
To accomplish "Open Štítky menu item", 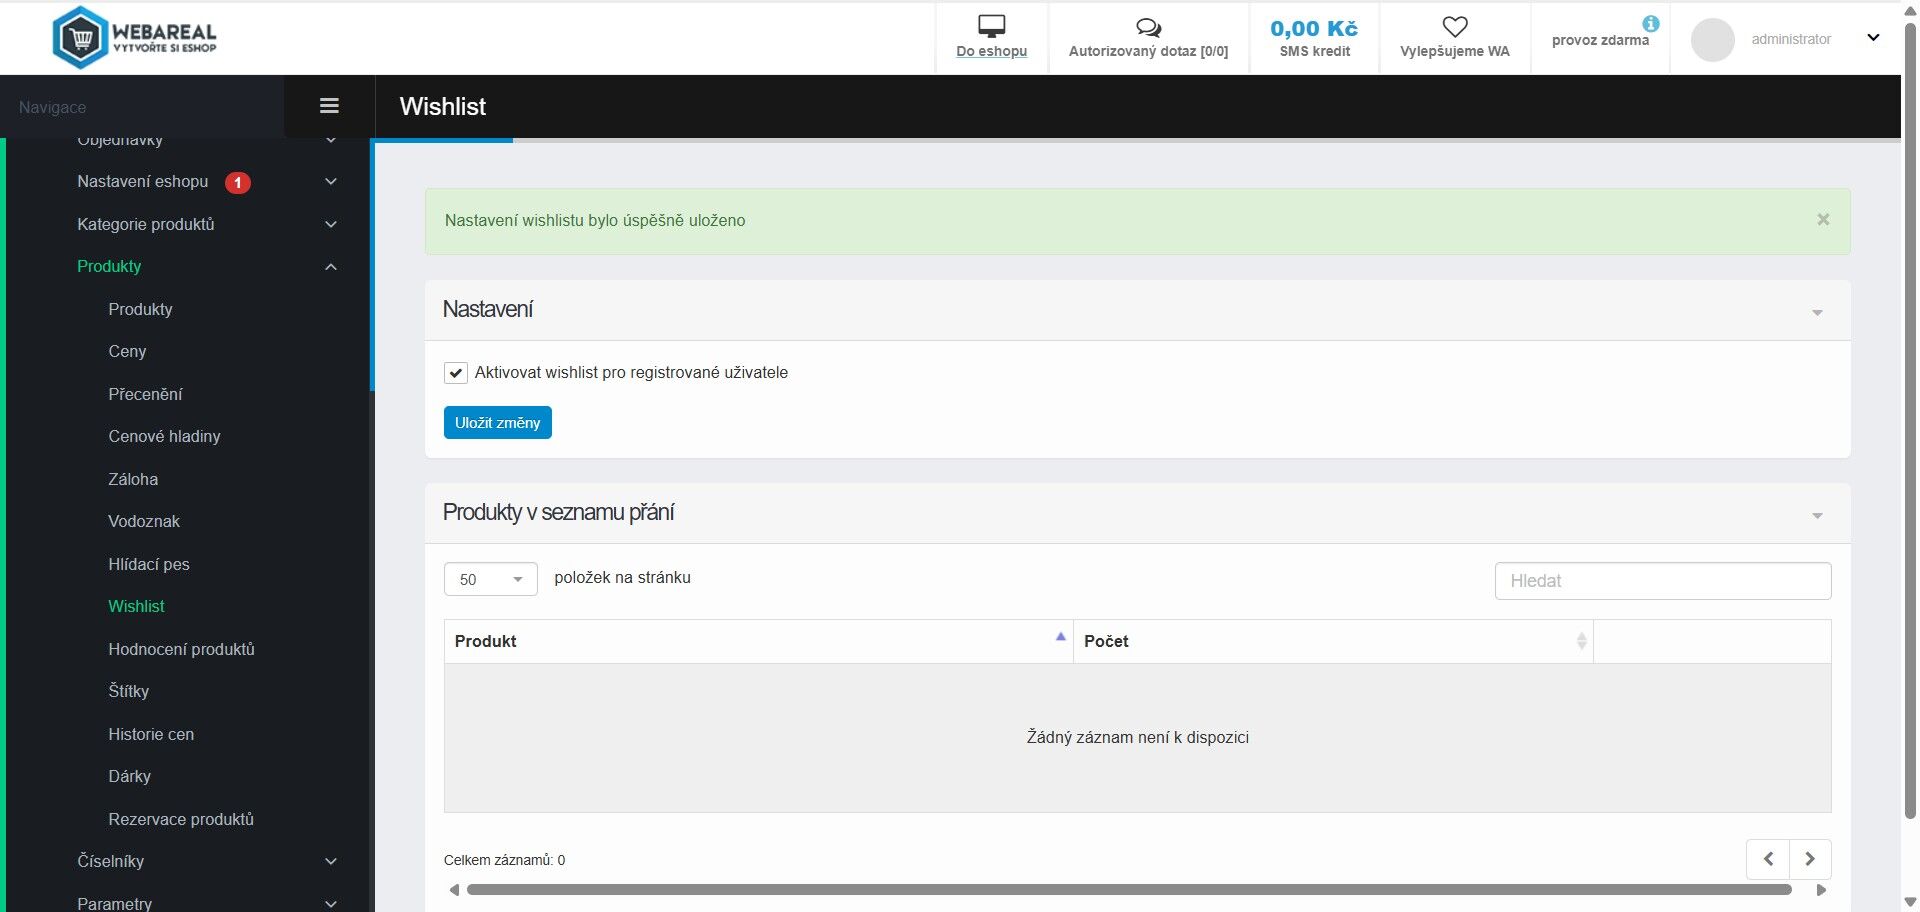I will 128,691.
